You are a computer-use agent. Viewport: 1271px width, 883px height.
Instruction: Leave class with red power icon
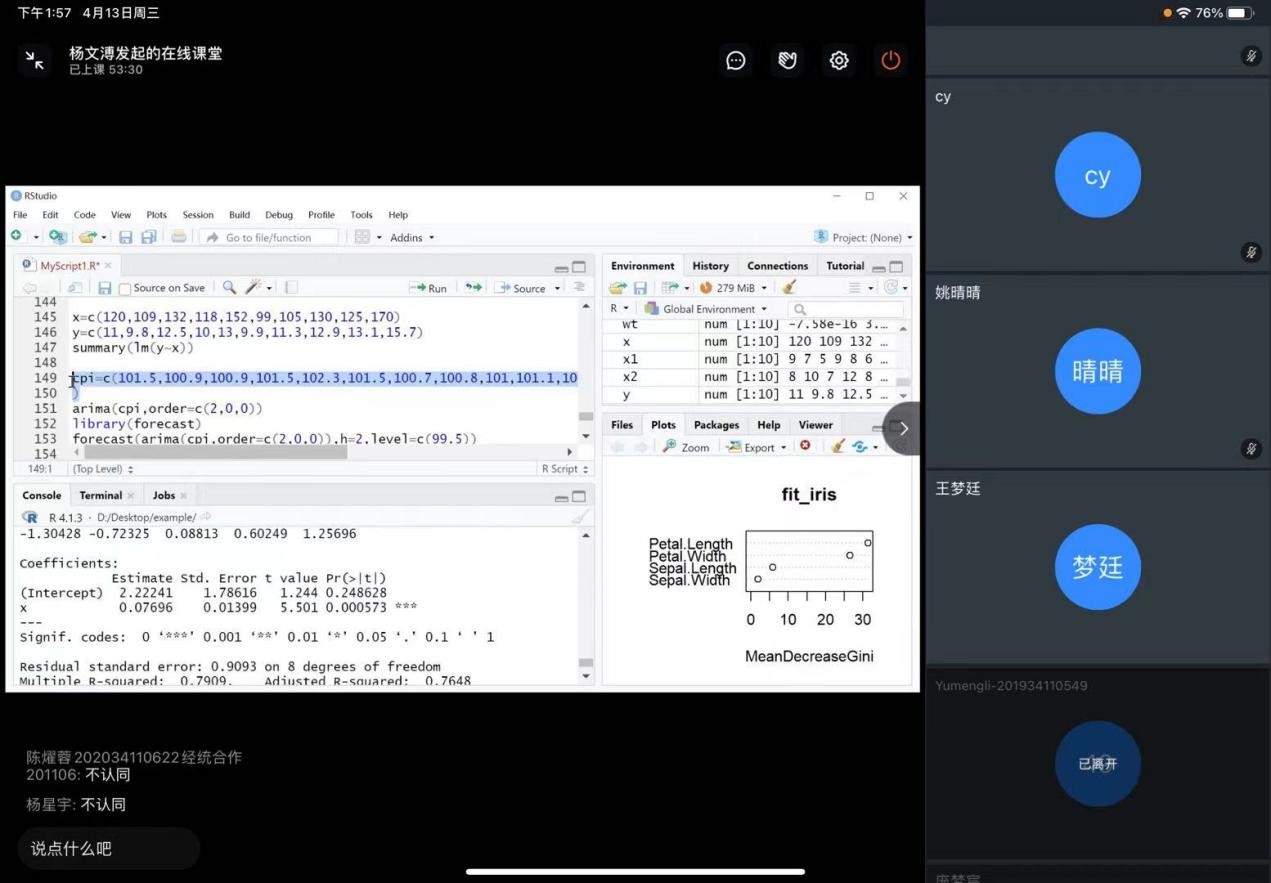click(891, 61)
